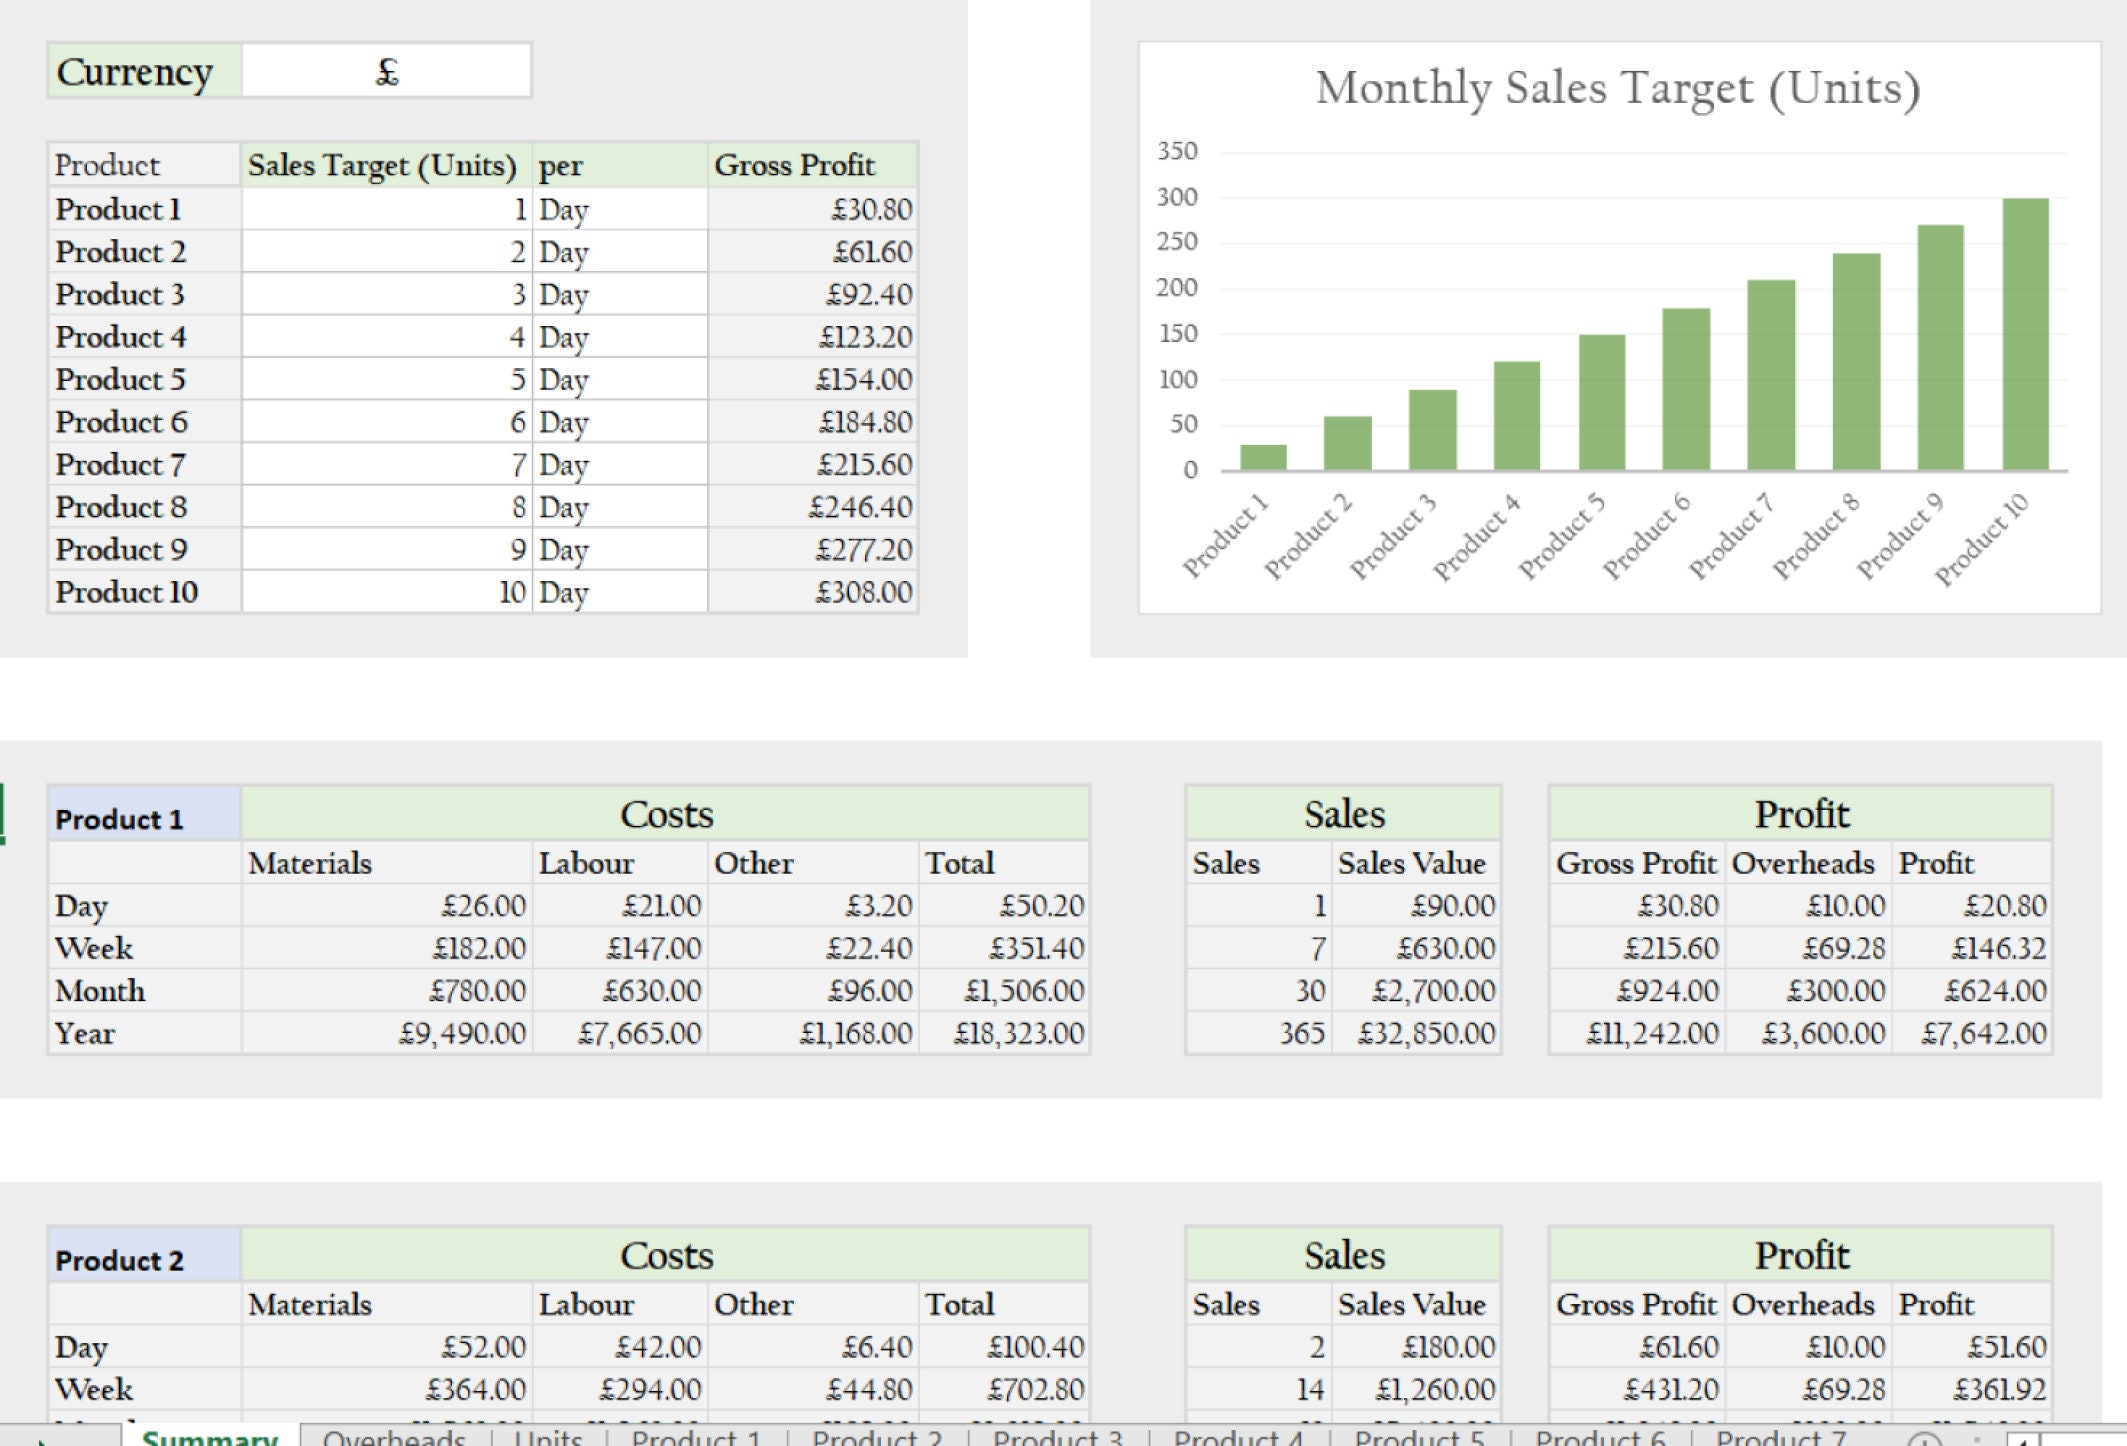The width and height of the screenshot is (2127, 1446).
Task: Select Product 10's sales target cell
Action: [385, 591]
